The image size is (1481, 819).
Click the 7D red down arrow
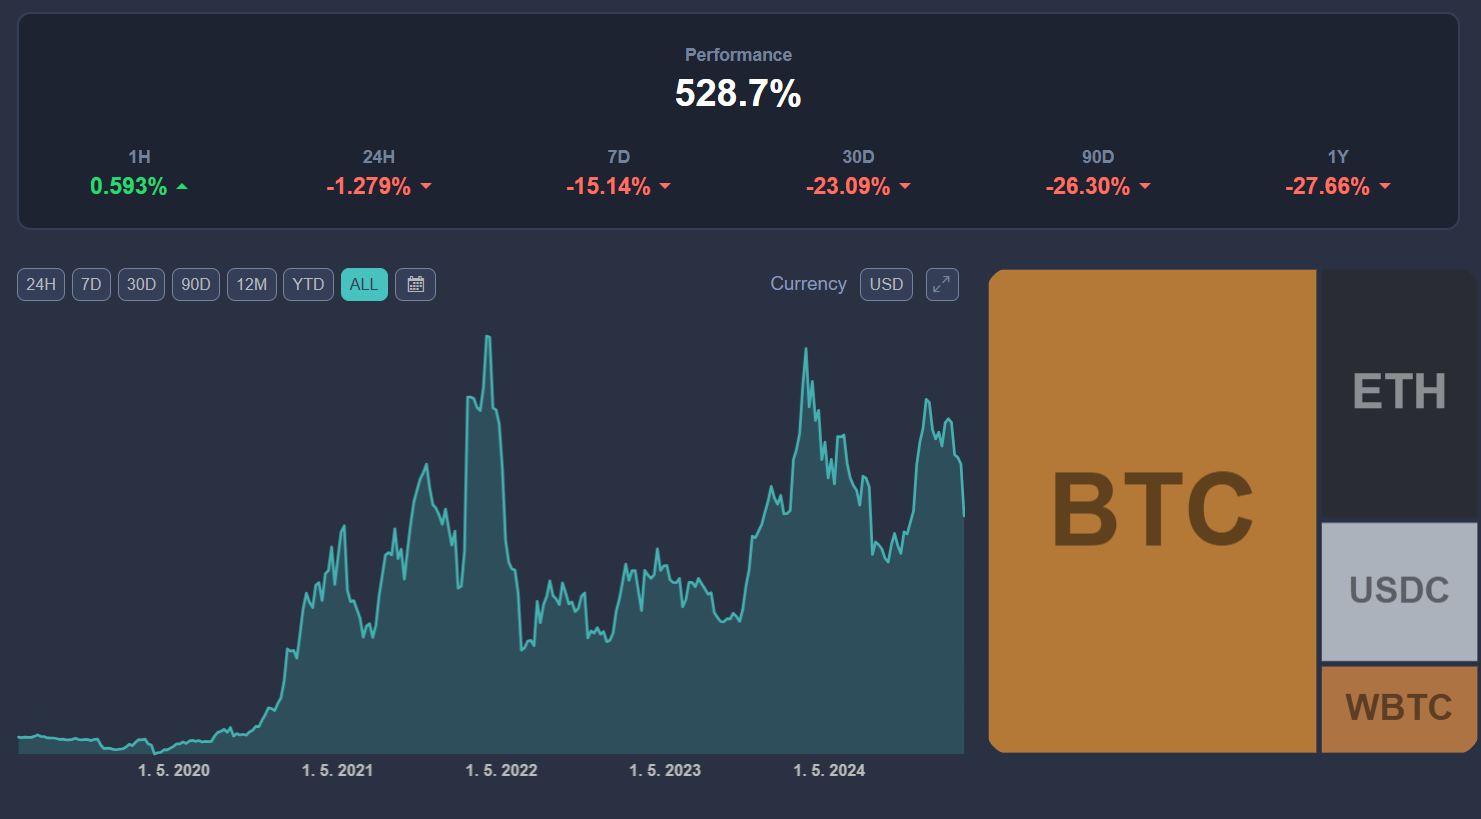(665, 187)
